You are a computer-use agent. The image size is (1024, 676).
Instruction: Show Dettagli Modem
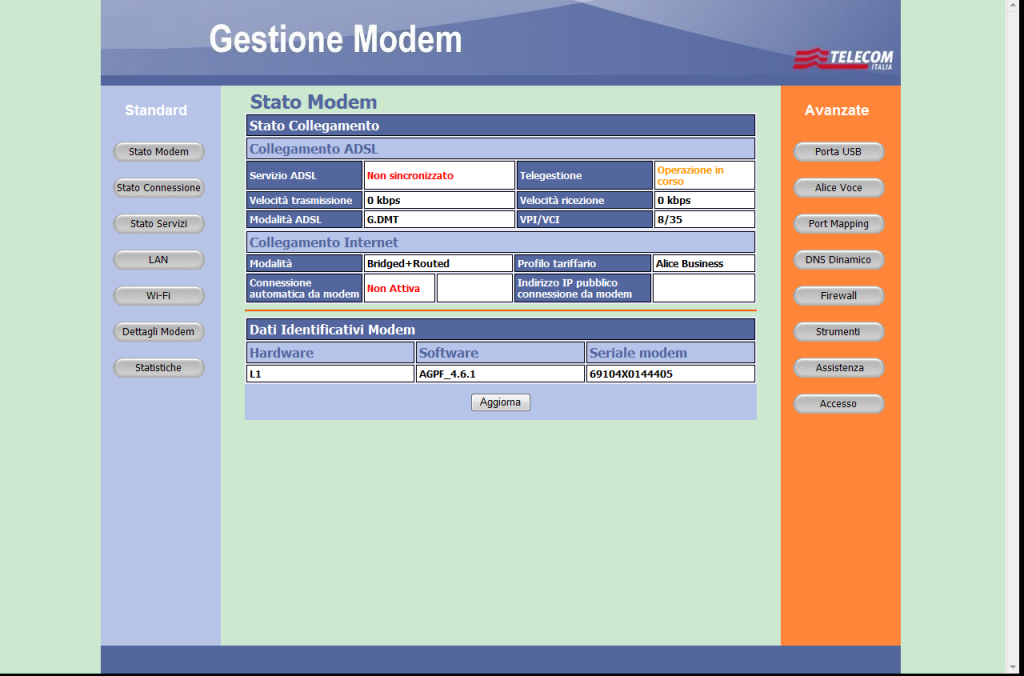click(x=158, y=331)
